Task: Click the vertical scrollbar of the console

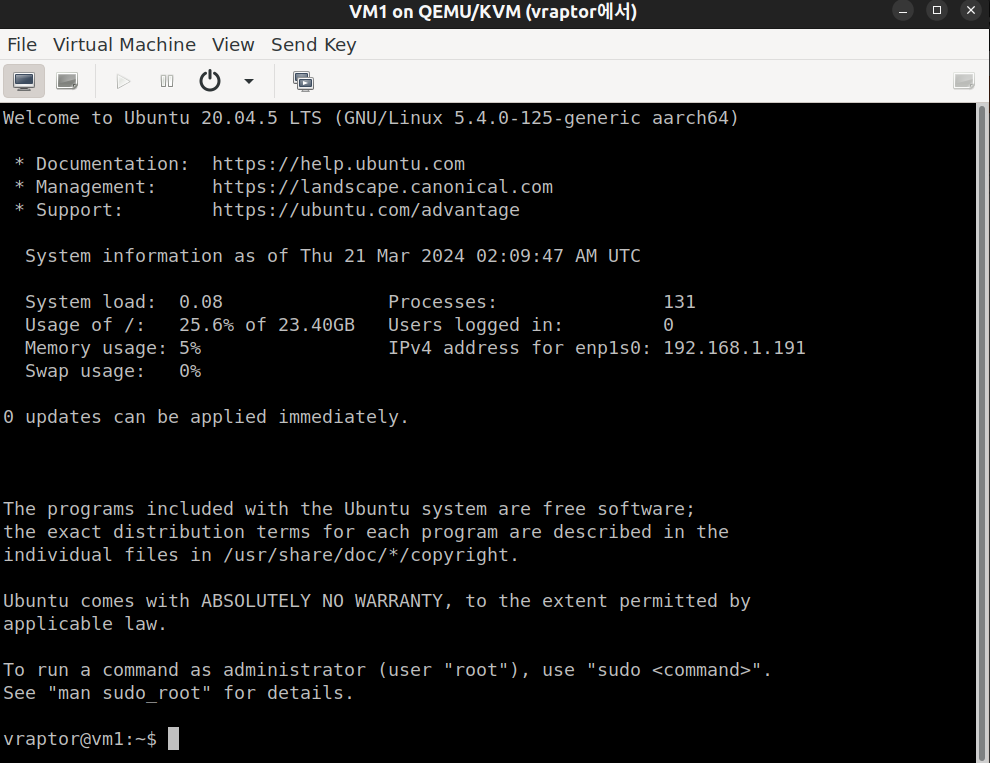Action: [982, 433]
